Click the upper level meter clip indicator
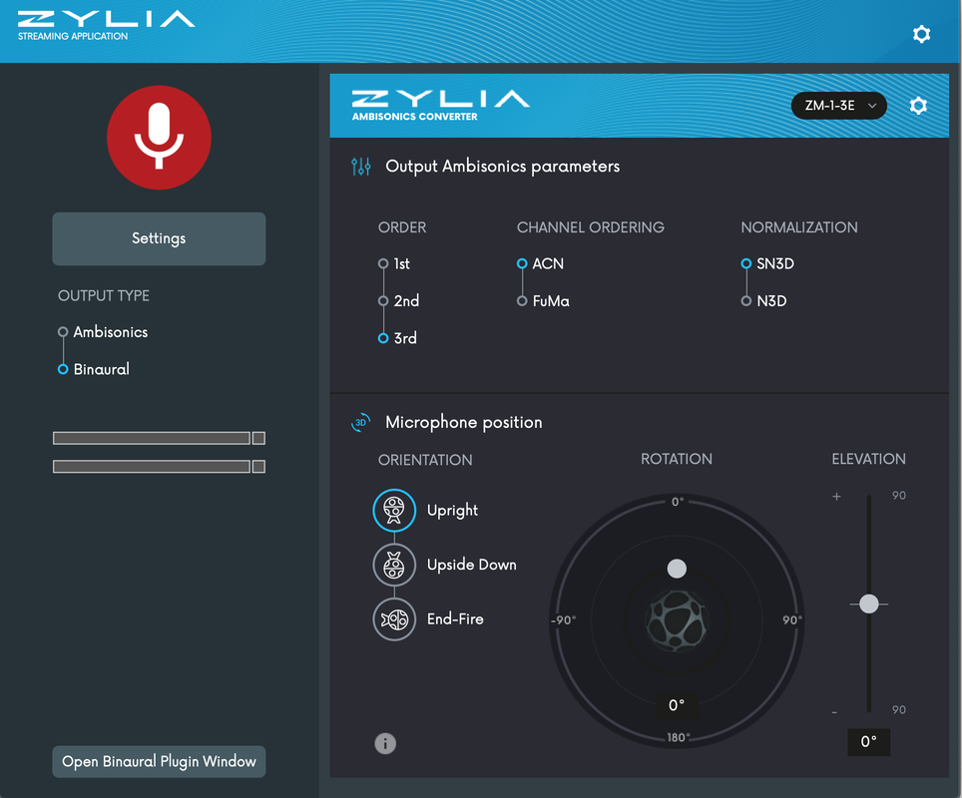The height and width of the screenshot is (798, 962). point(259,438)
